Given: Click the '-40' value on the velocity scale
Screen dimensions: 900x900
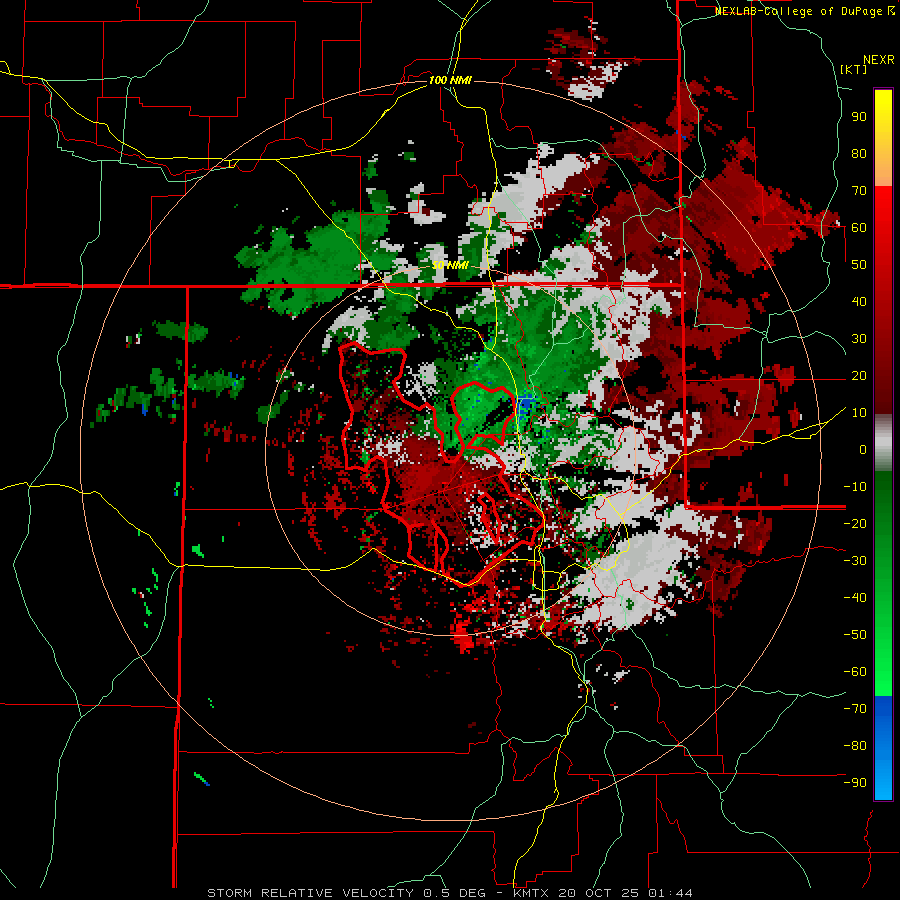Looking at the screenshot, I should point(855,598).
